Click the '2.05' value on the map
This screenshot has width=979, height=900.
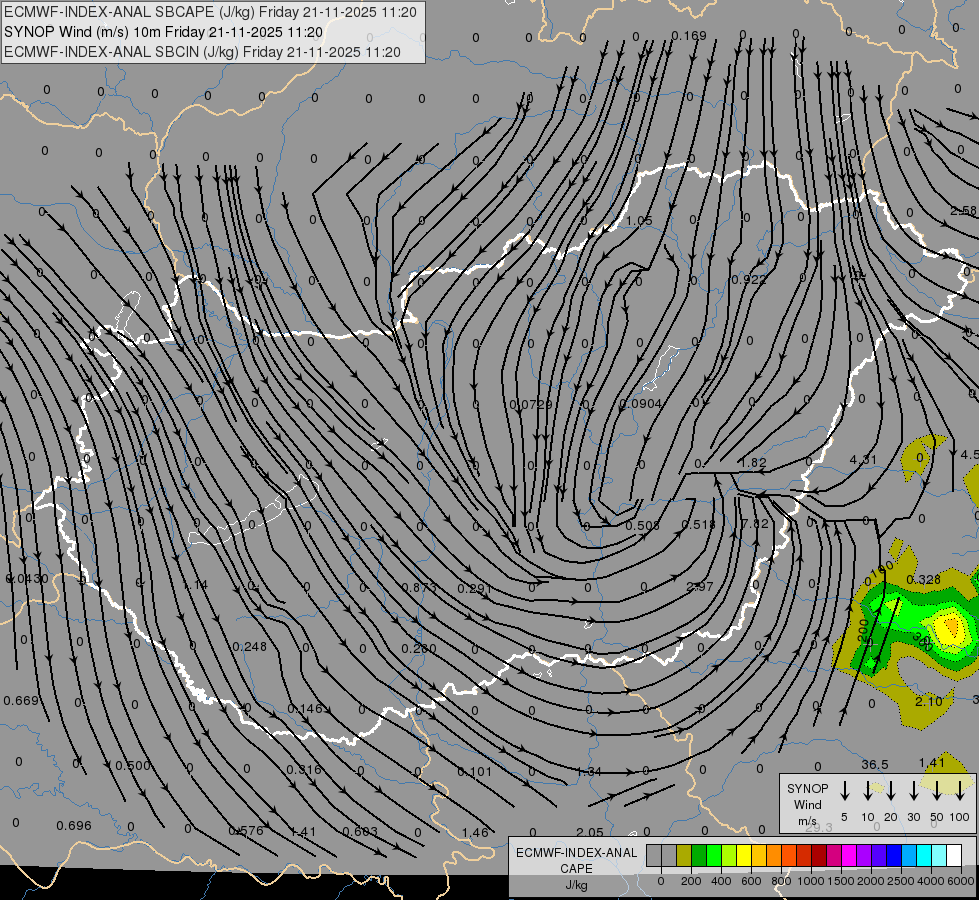pos(589,832)
